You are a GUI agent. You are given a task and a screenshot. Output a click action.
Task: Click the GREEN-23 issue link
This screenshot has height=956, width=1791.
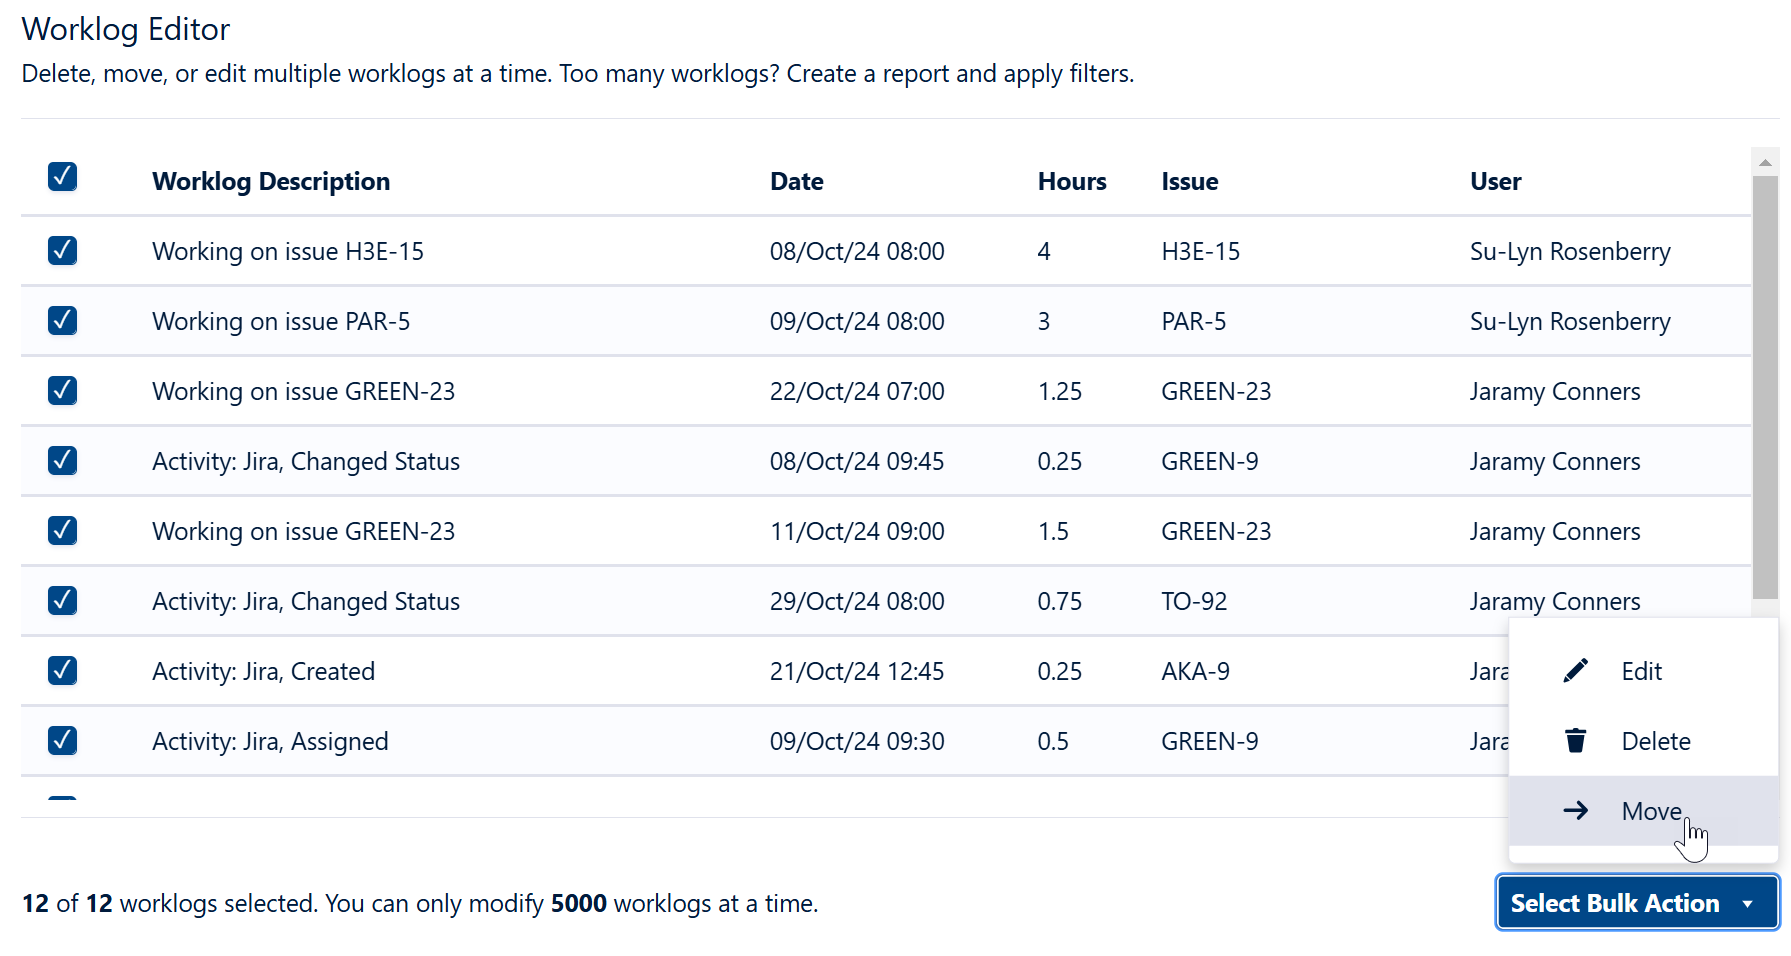point(1216,391)
